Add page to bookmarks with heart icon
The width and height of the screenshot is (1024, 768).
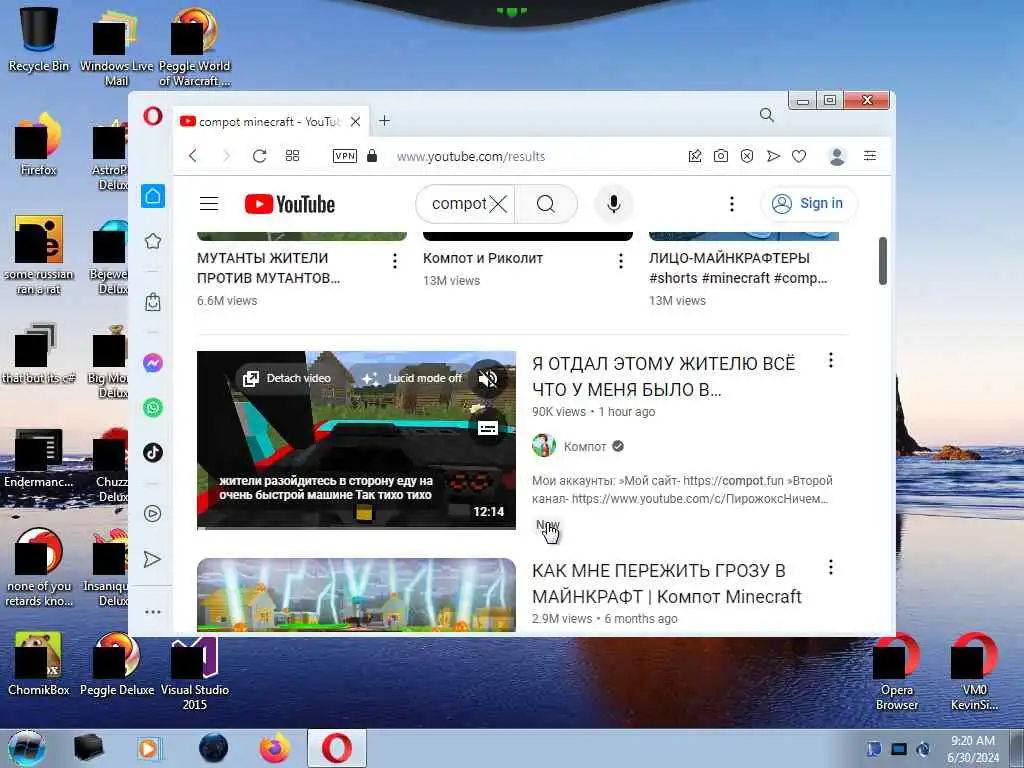(799, 156)
